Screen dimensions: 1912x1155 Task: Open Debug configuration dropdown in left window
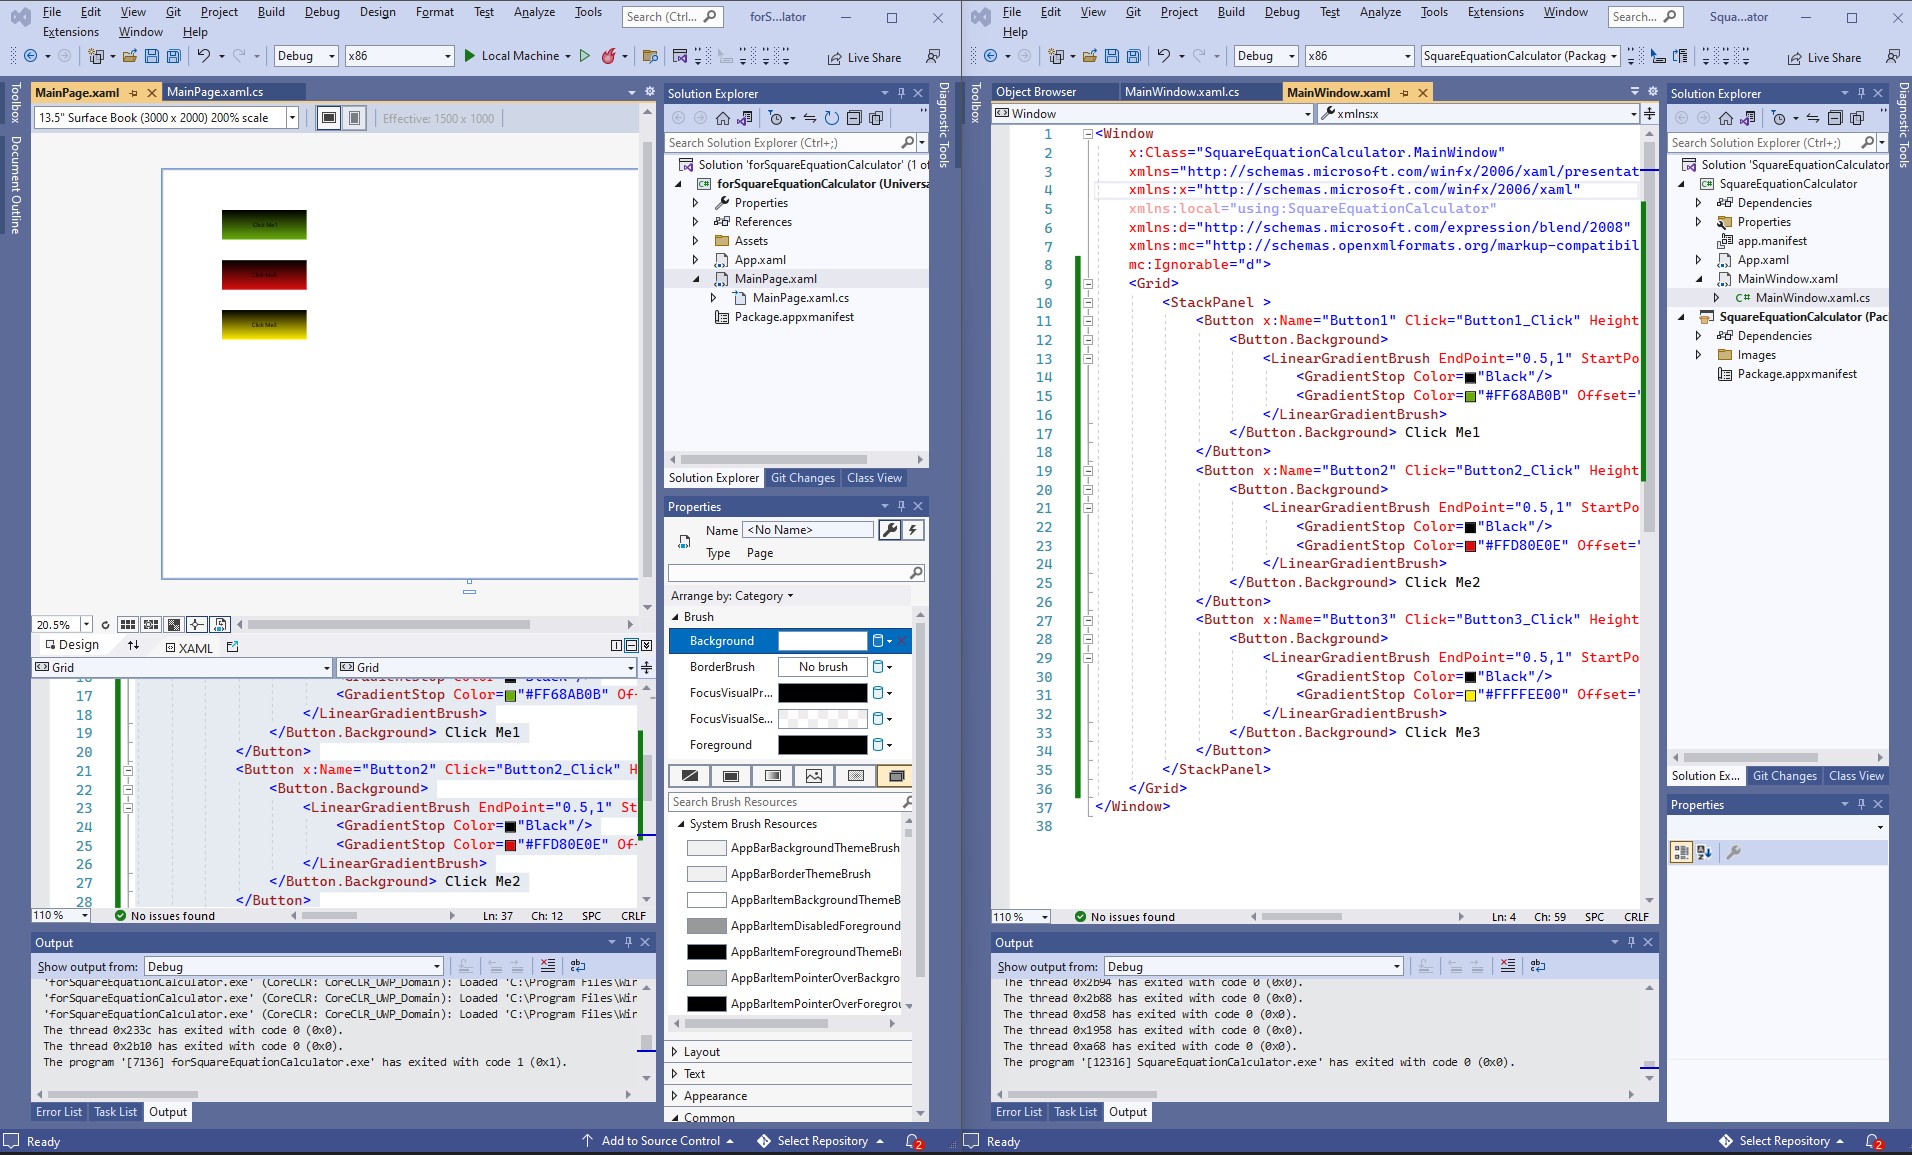tap(306, 56)
